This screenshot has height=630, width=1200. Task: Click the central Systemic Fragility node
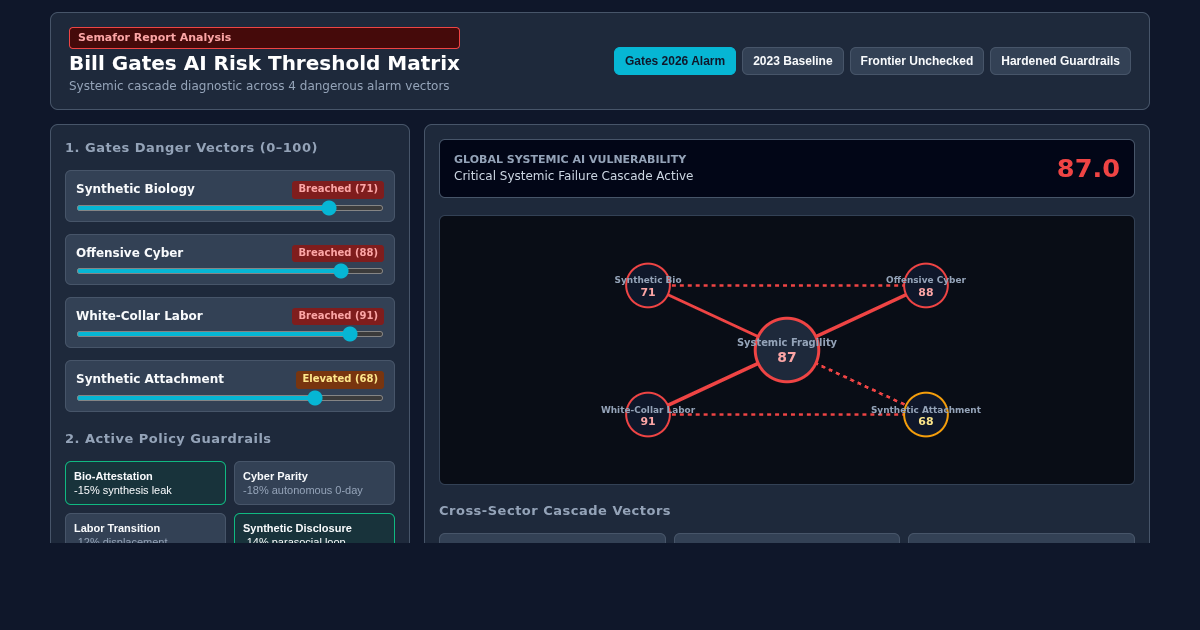[x=787, y=350]
